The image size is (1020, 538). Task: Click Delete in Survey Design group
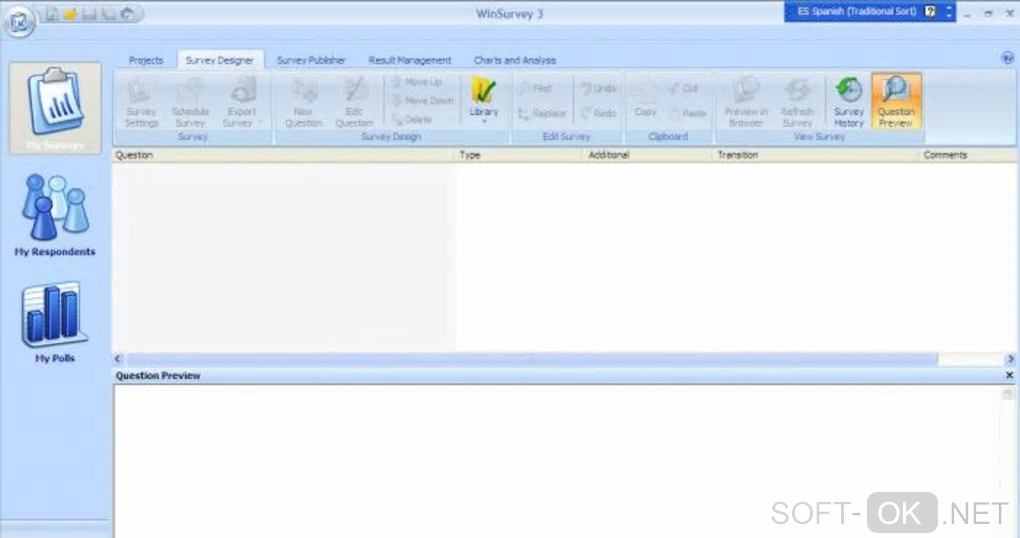pos(412,120)
